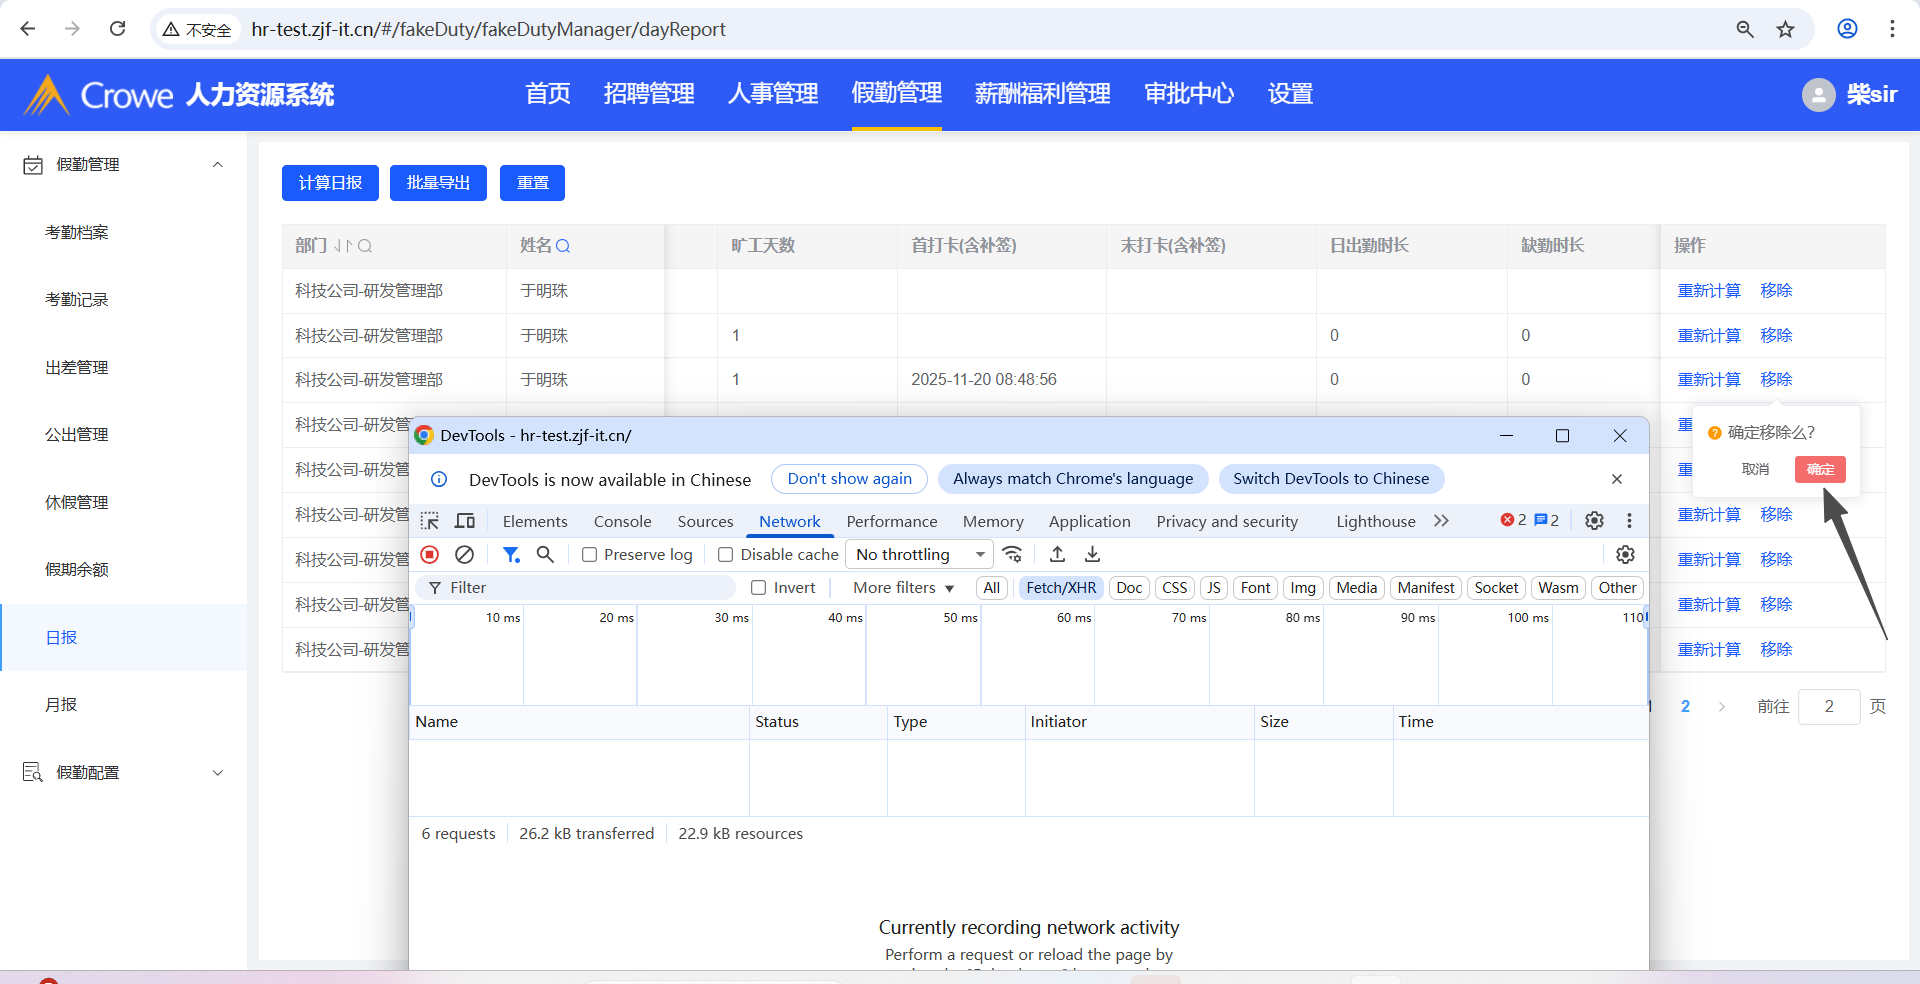Confirm removal with the red 确定 button
1920x984 pixels.
[1819, 469]
